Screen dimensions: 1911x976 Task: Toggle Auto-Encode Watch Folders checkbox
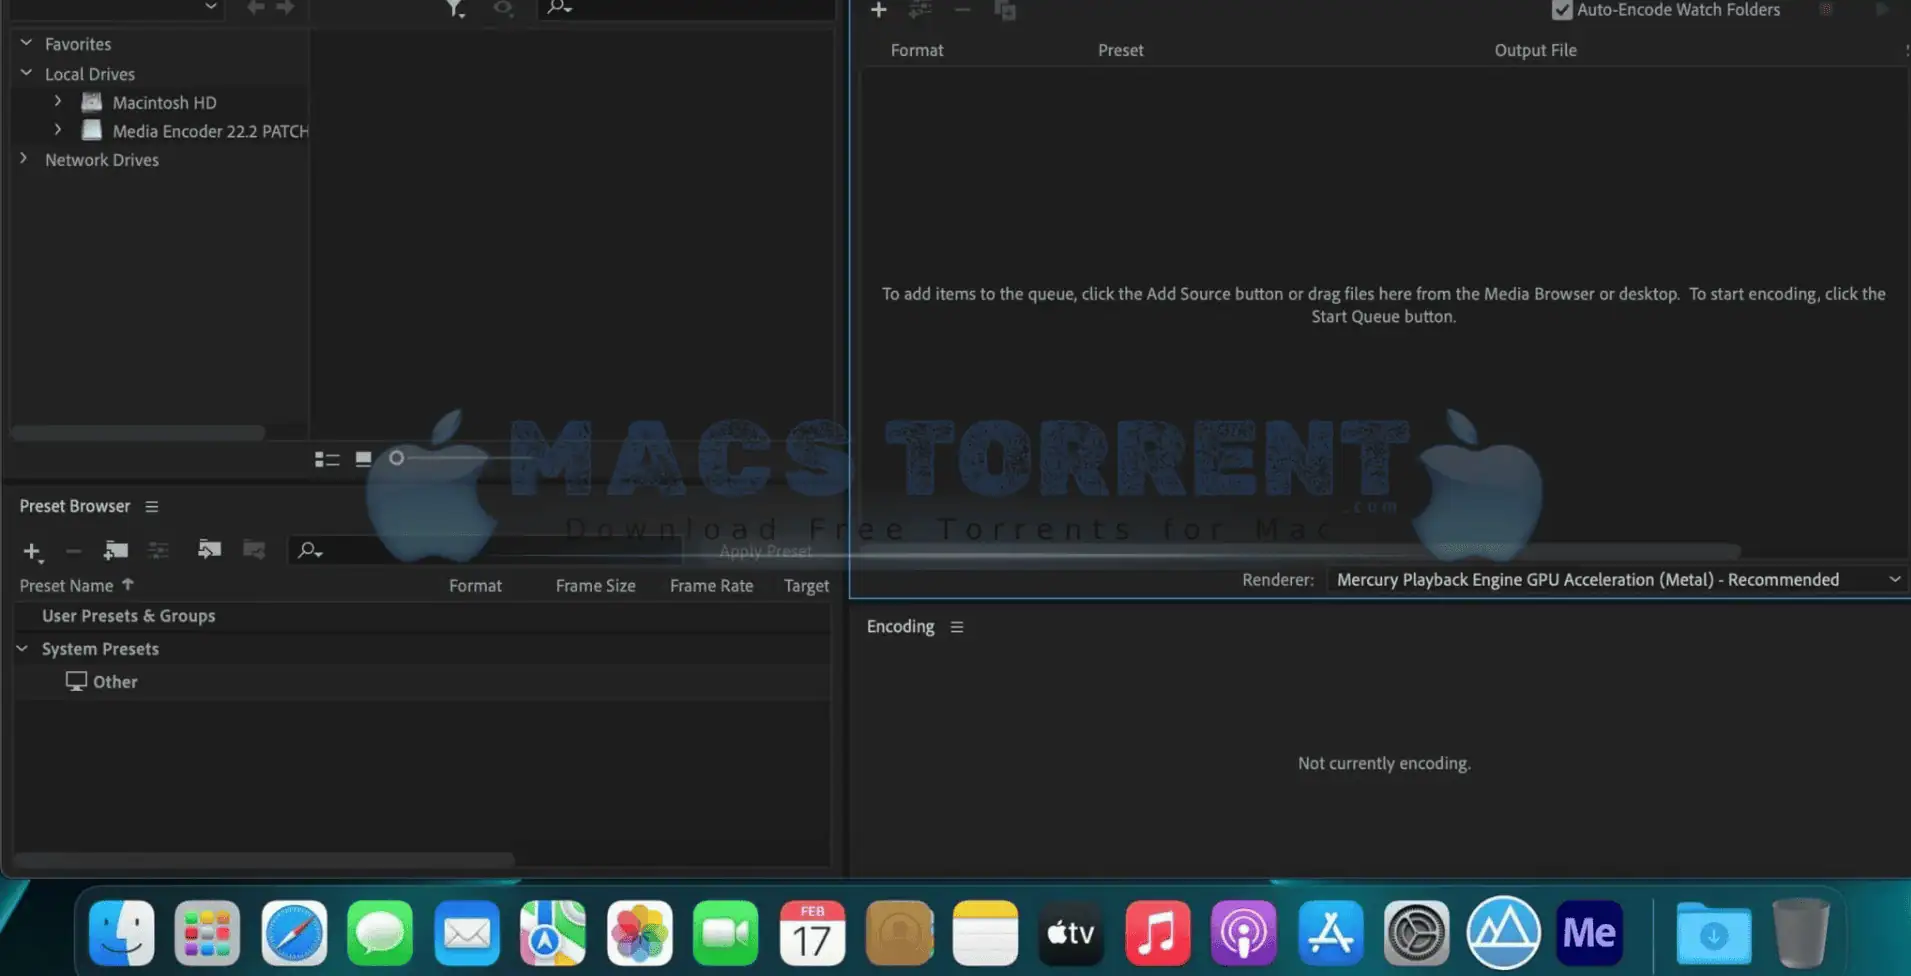click(x=1562, y=10)
